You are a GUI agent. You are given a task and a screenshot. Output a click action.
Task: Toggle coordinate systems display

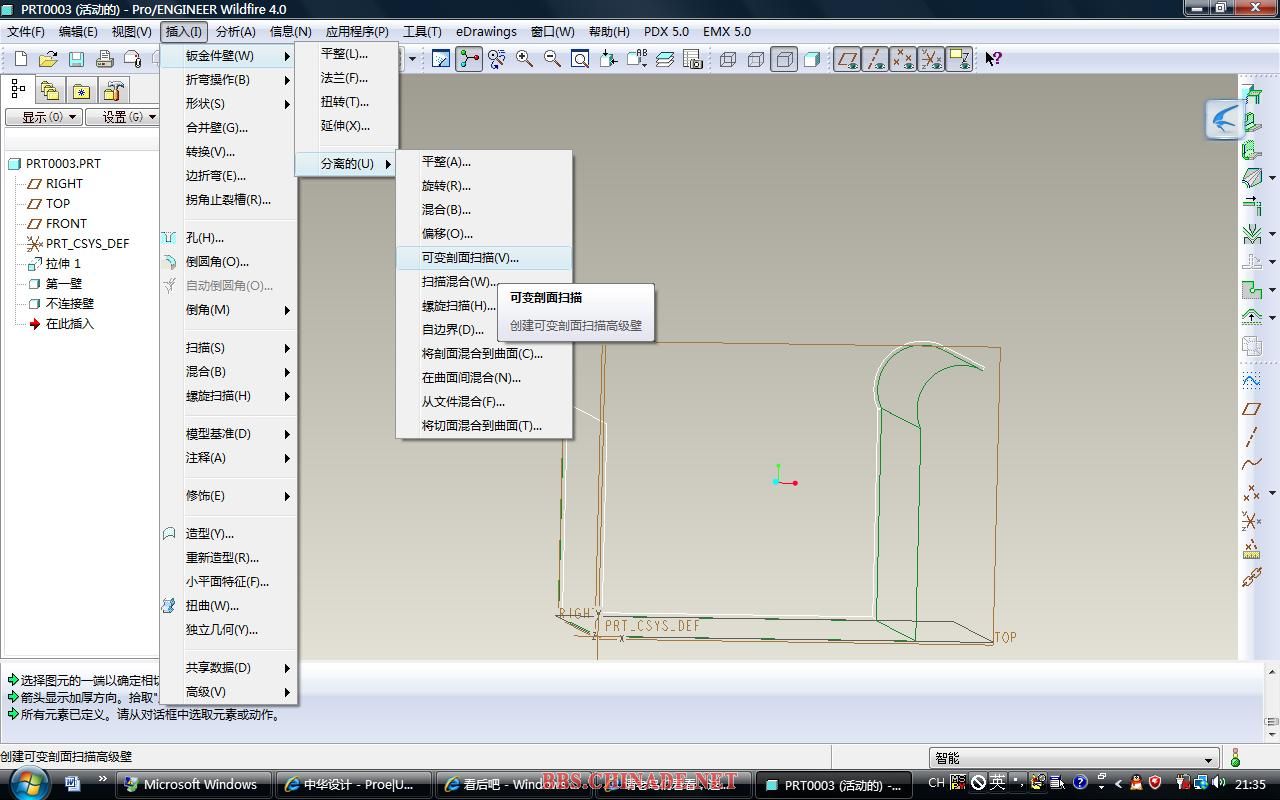[x=931, y=59]
